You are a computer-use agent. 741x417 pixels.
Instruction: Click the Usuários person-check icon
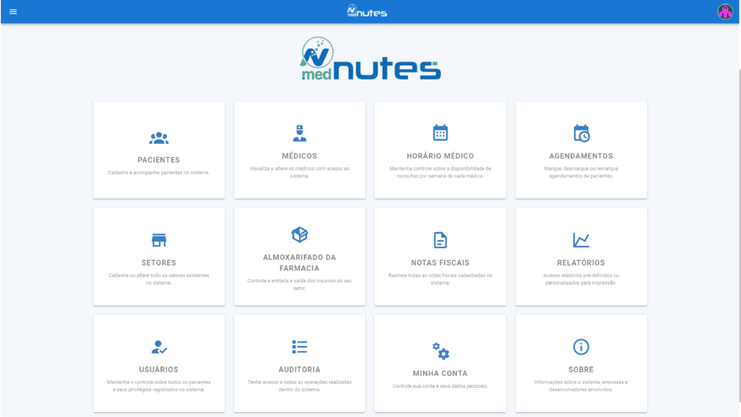[159, 347]
